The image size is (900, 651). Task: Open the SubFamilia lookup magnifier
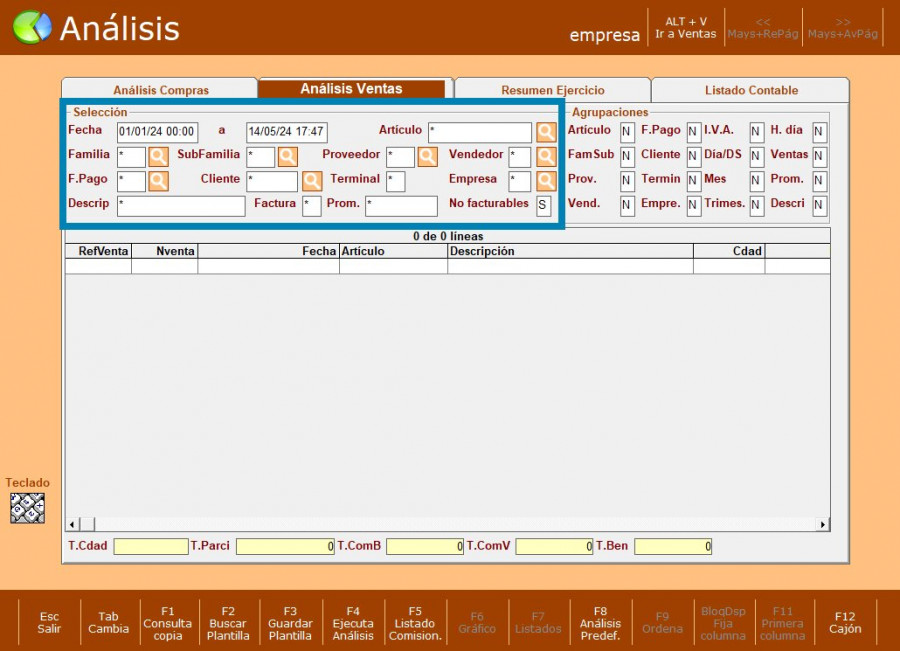tap(287, 156)
